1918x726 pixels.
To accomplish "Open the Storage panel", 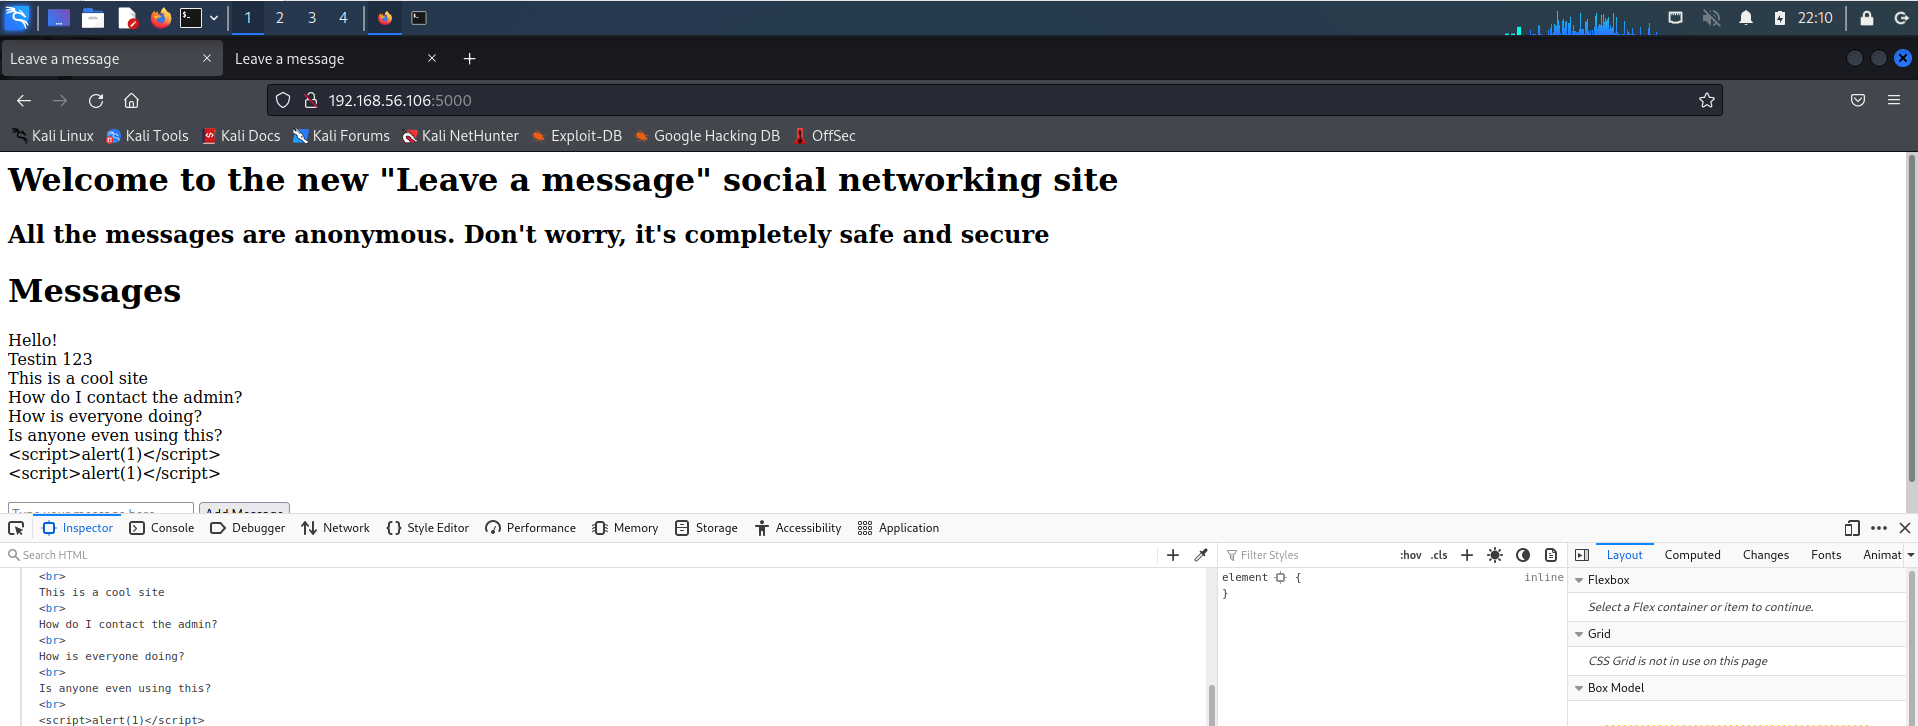I will 706,528.
